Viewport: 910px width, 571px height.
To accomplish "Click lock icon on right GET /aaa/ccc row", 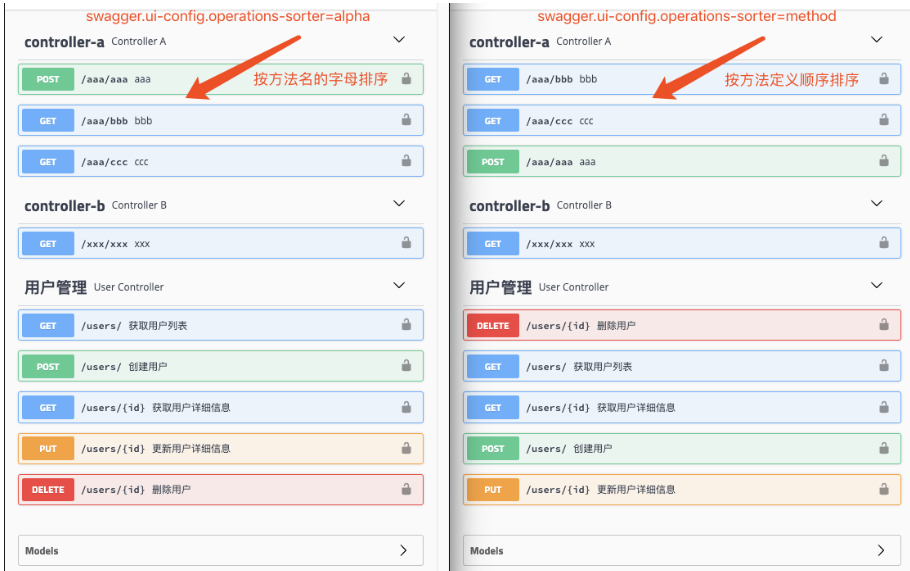I will click(x=884, y=120).
